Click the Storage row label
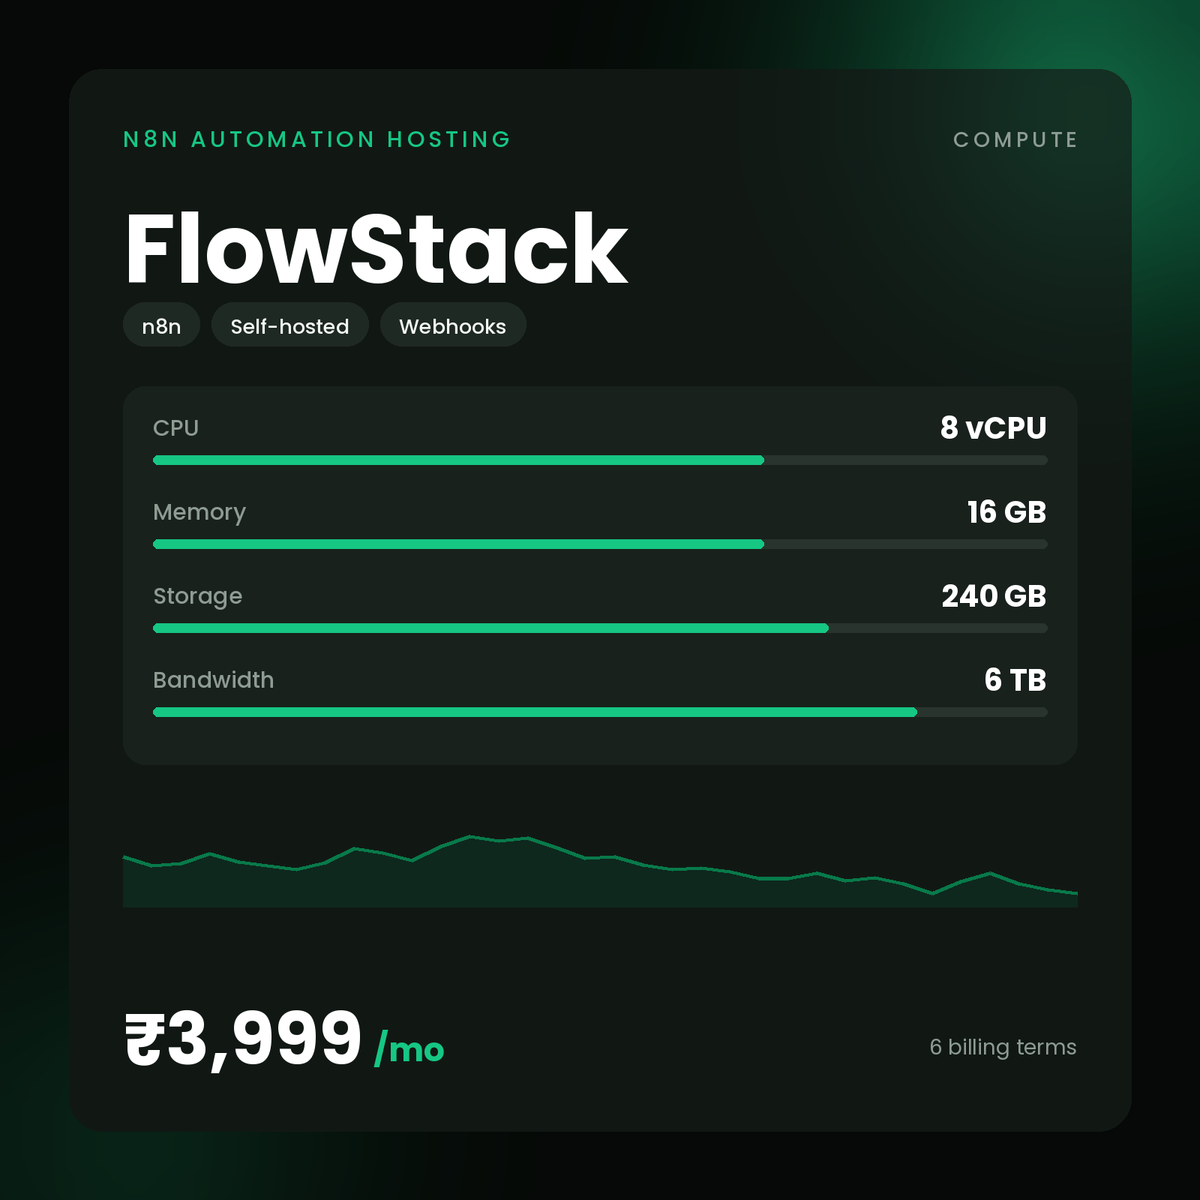The width and height of the screenshot is (1200, 1200). click(197, 596)
